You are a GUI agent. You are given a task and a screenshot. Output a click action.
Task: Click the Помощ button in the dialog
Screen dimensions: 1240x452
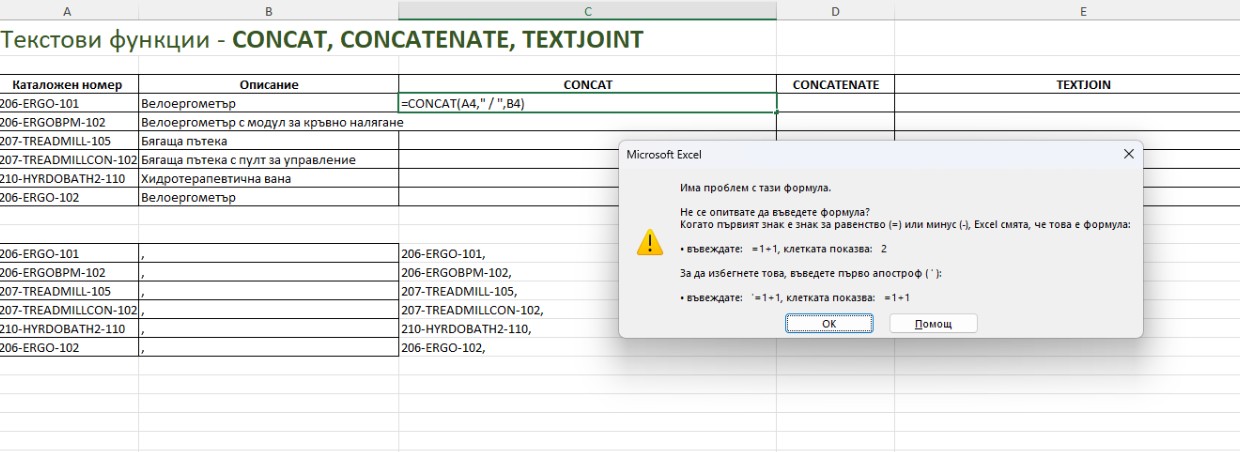pyautogui.click(x=932, y=324)
